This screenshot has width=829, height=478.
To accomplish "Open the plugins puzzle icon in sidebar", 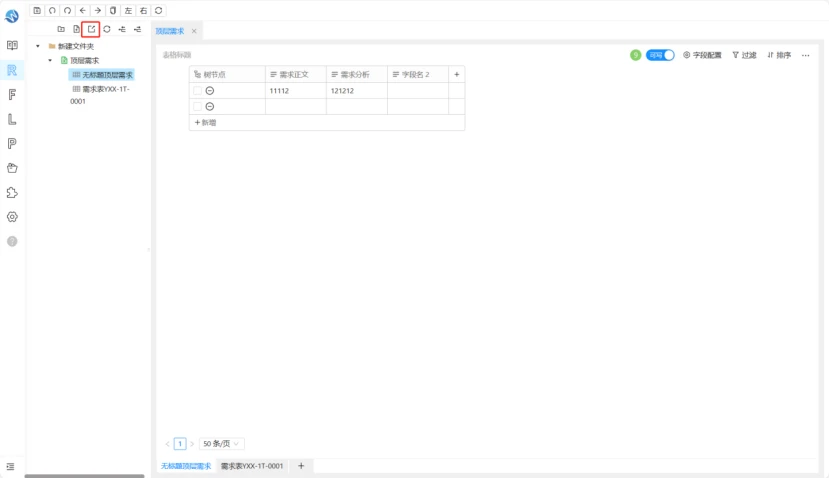I will (x=12, y=192).
